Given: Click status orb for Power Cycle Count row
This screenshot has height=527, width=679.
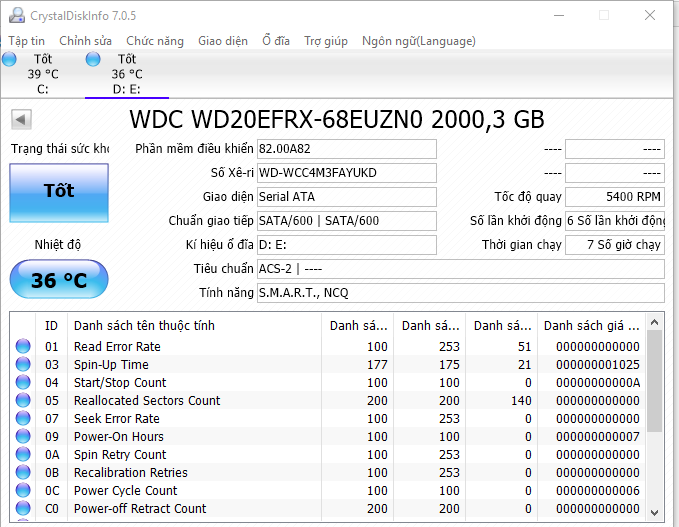Looking at the screenshot, I should coord(23,490).
